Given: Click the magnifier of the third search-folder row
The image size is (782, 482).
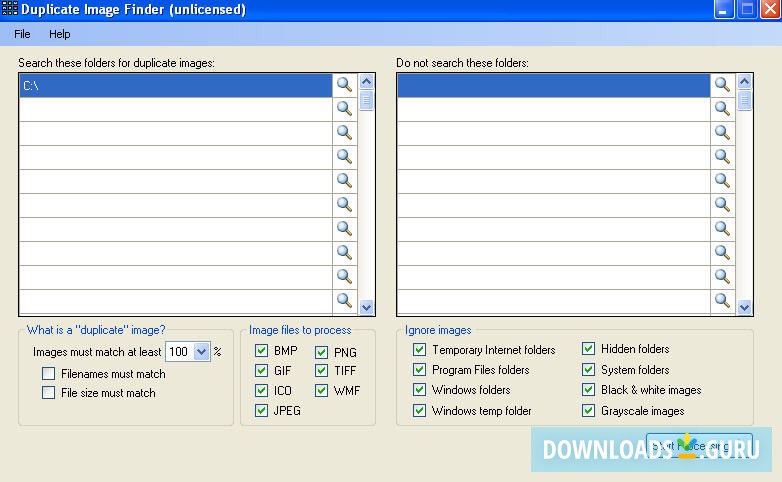Looking at the screenshot, I should click(x=345, y=133).
